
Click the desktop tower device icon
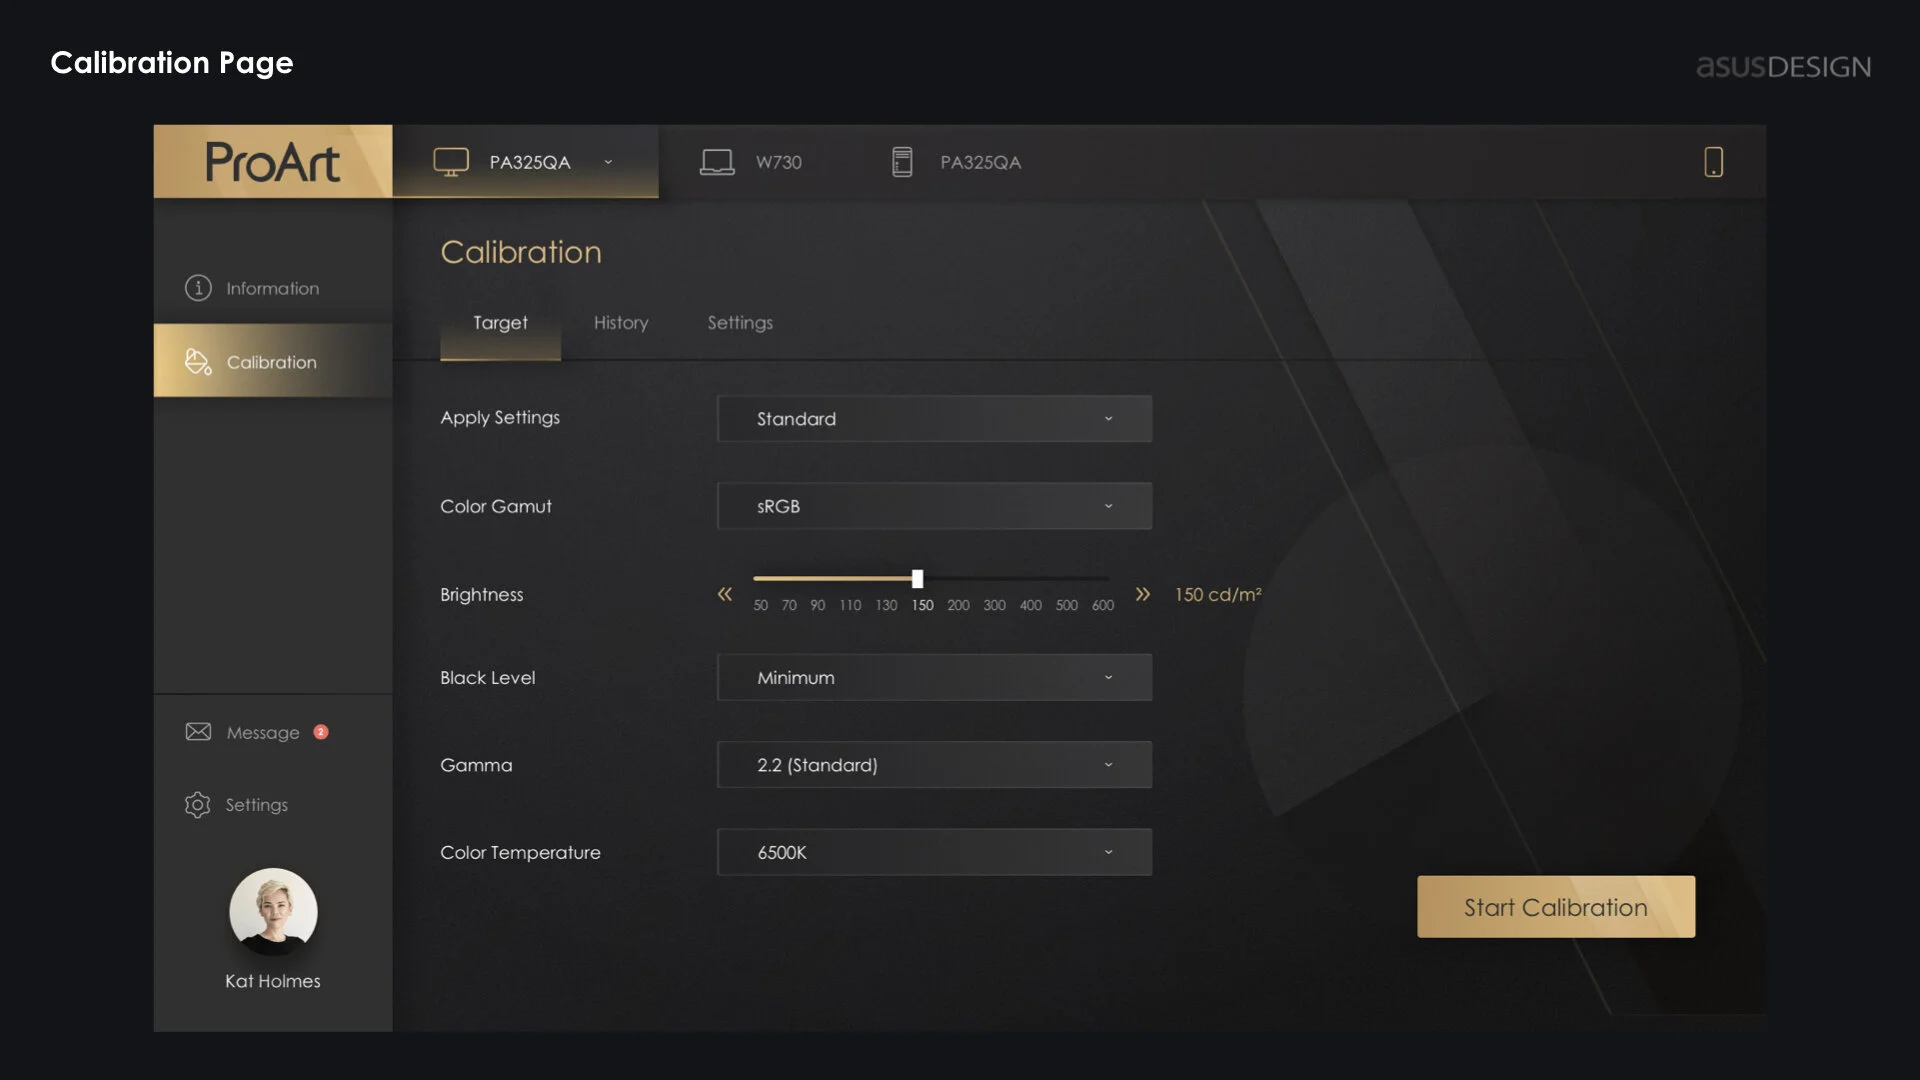click(x=902, y=162)
